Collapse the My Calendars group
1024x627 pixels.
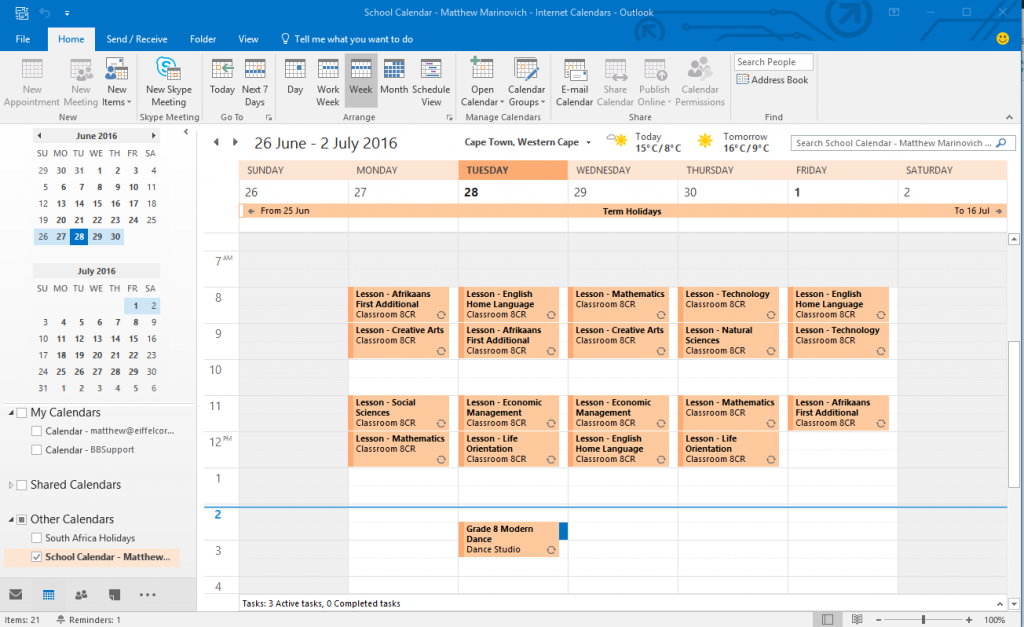pos(11,413)
